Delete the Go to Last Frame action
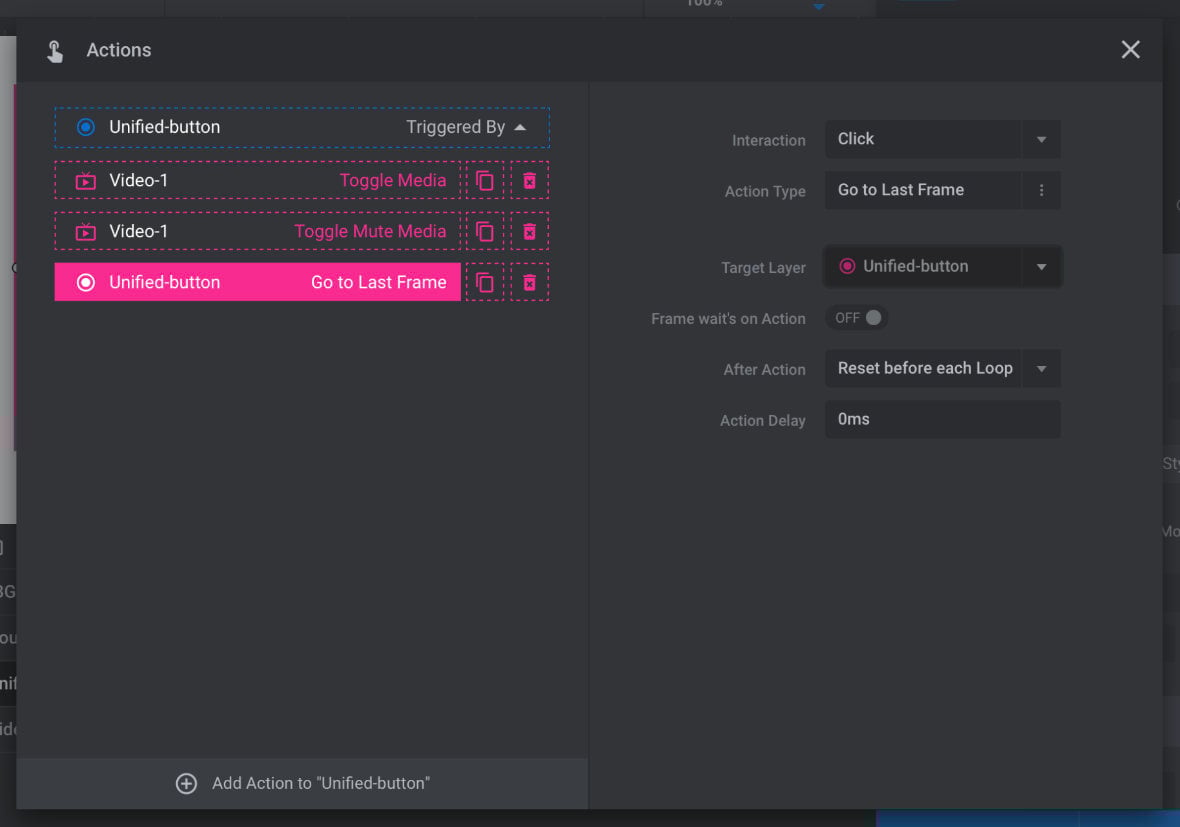1180x827 pixels. [x=530, y=282]
